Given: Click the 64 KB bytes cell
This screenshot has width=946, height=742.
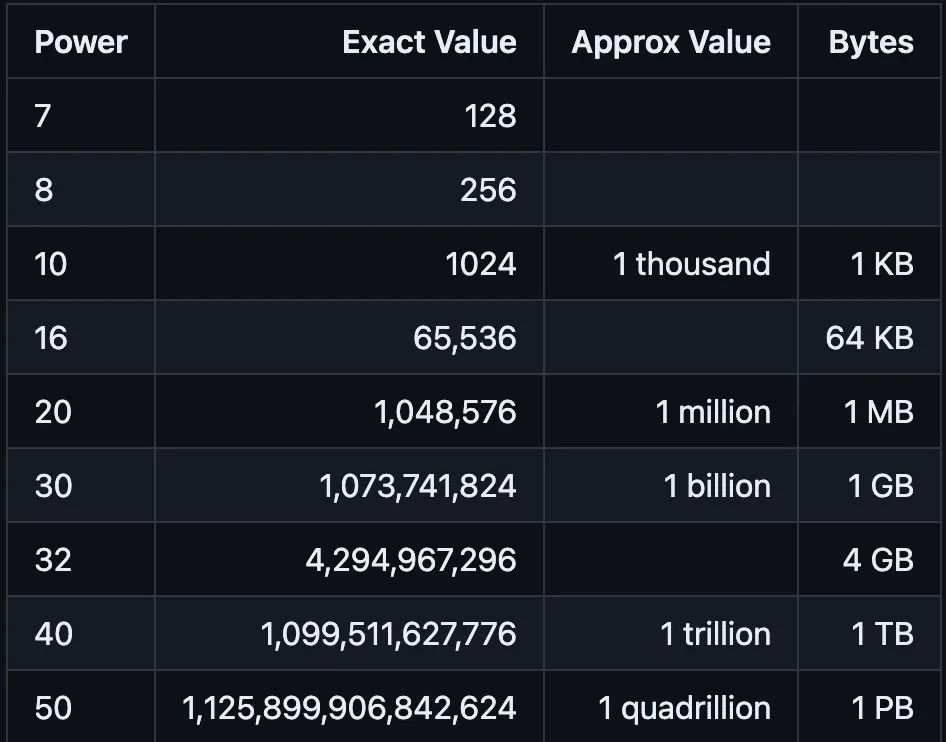Looking at the screenshot, I should pos(870,338).
